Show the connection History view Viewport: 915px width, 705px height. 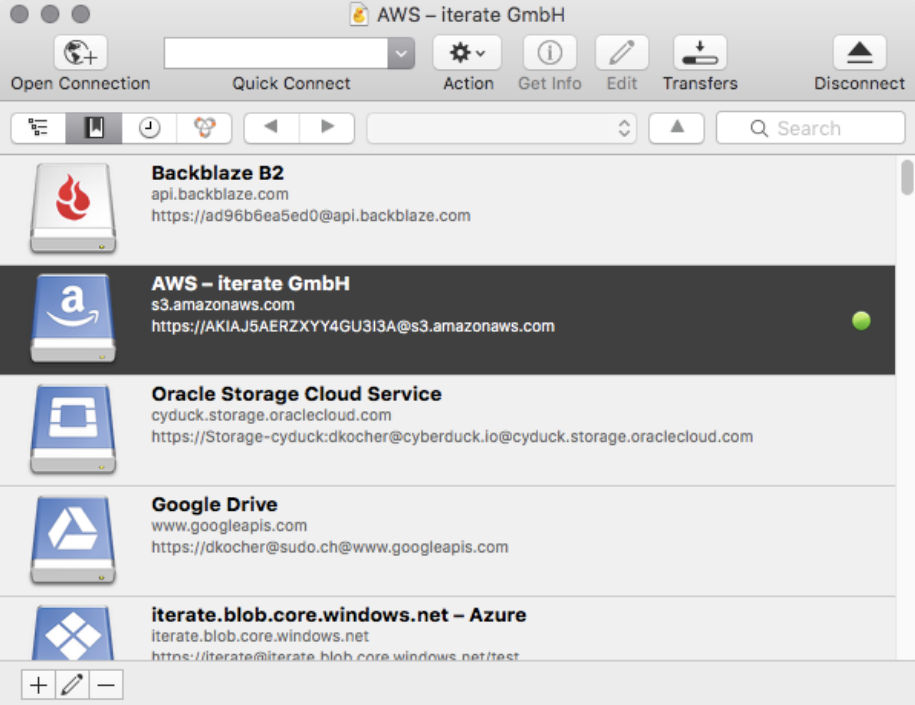(149, 128)
